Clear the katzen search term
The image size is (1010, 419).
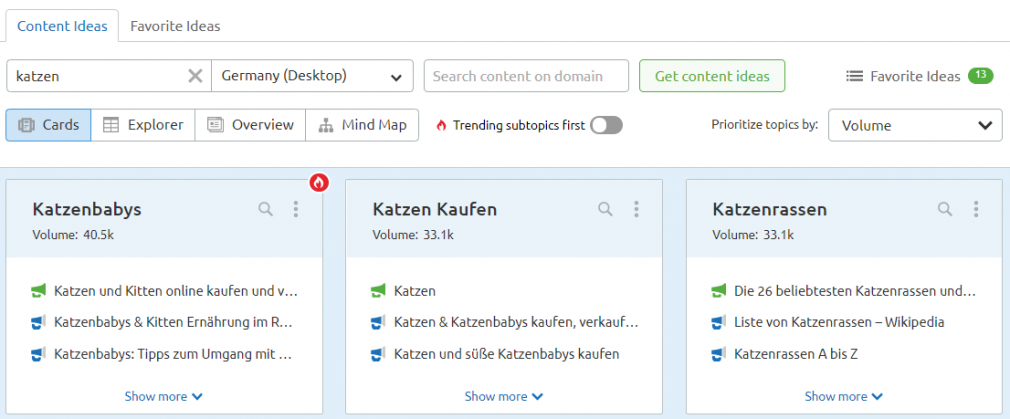[195, 76]
